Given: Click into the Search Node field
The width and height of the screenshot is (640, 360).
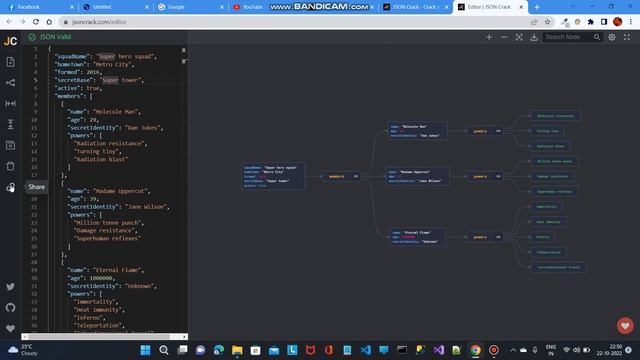Looking at the screenshot, I should pos(568,37).
